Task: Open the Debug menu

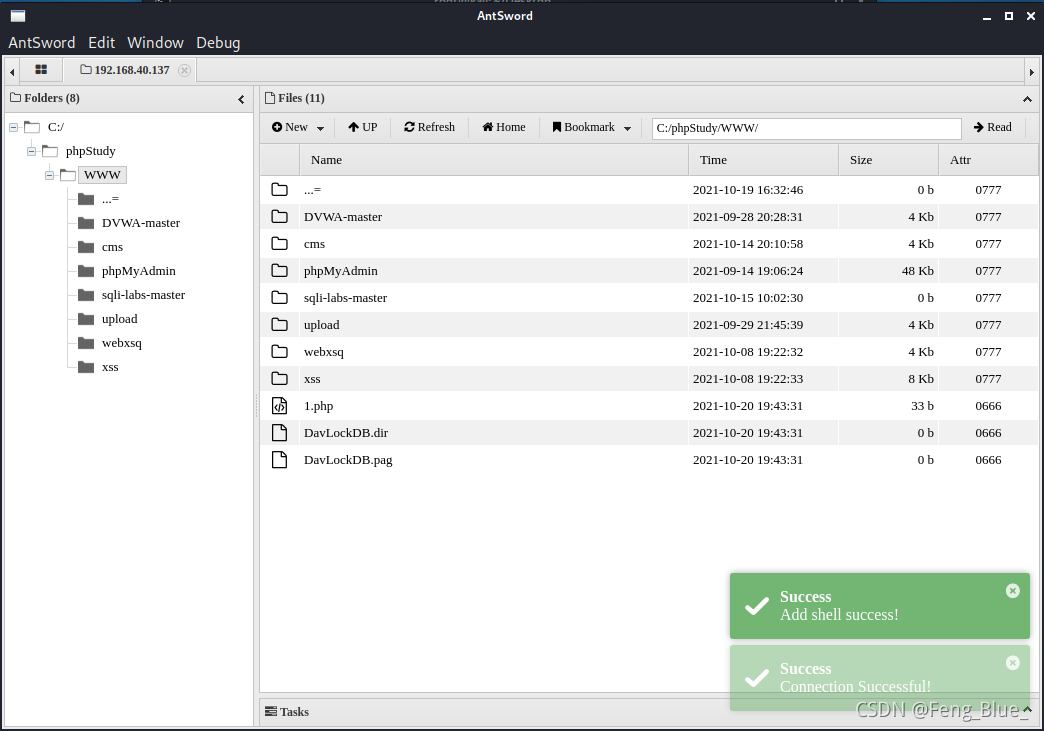Action: coord(218,43)
